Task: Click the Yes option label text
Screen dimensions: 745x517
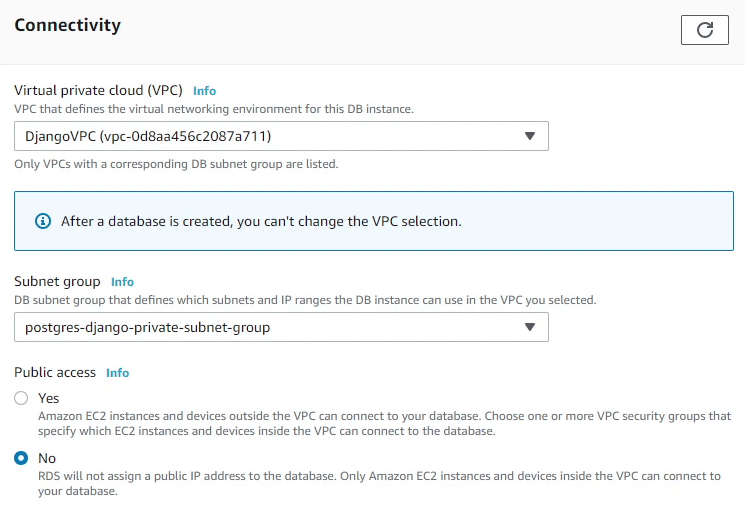Action: point(48,398)
